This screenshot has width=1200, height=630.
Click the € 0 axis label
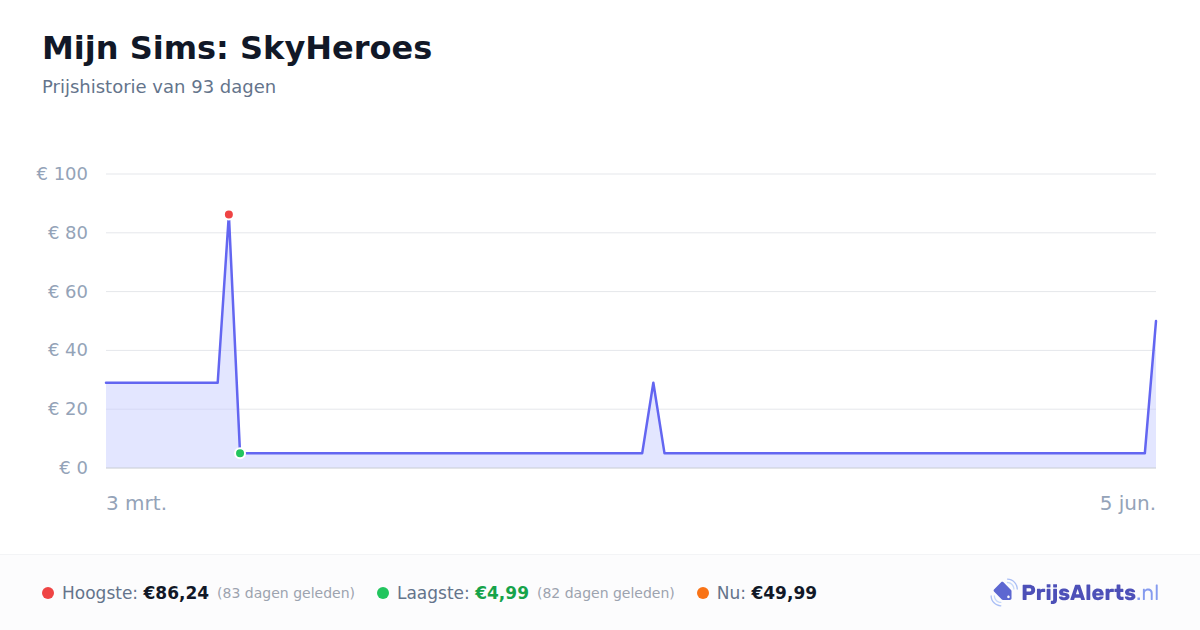click(x=73, y=468)
